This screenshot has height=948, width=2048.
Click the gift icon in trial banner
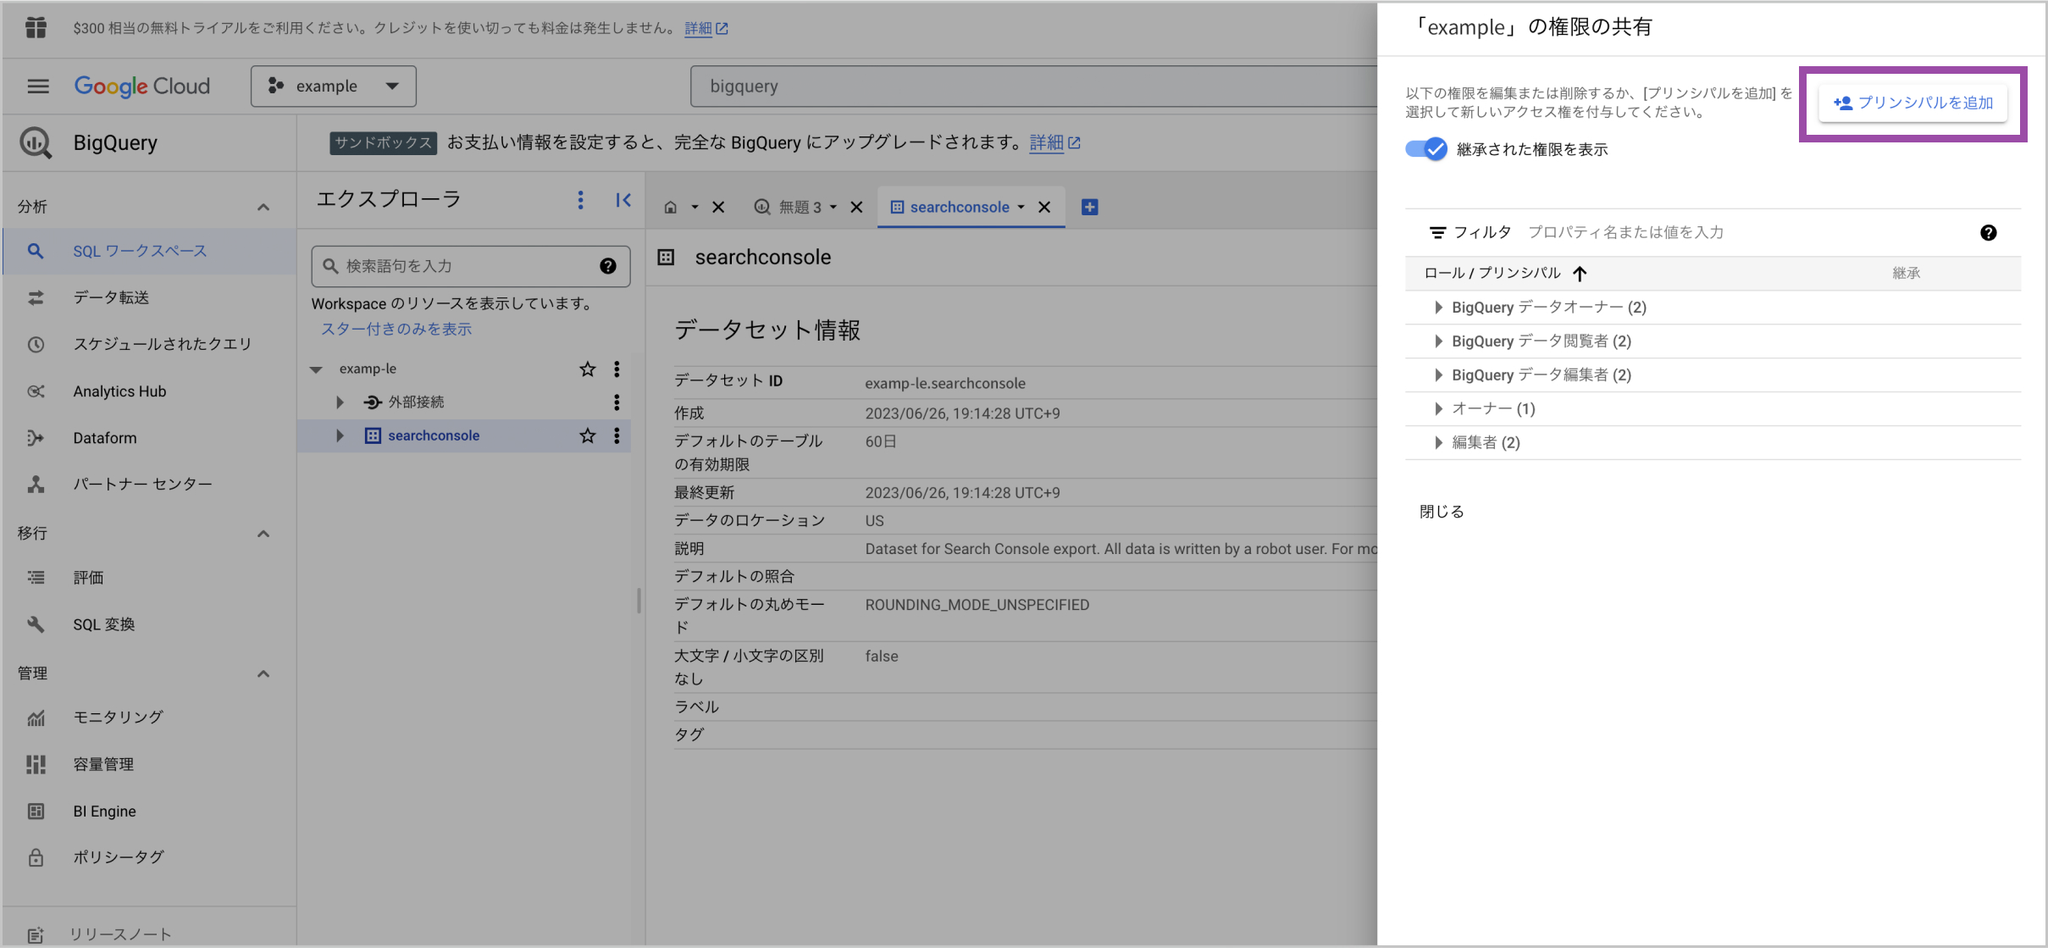(x=36, y=28)
